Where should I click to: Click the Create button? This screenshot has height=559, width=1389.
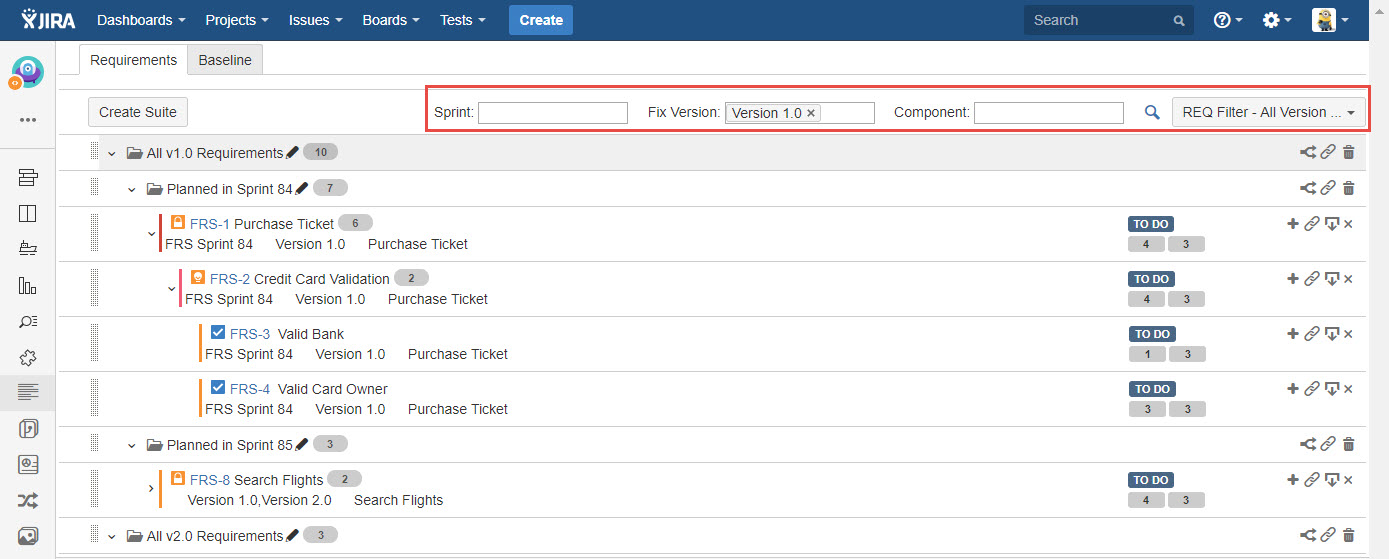point(541,20)
